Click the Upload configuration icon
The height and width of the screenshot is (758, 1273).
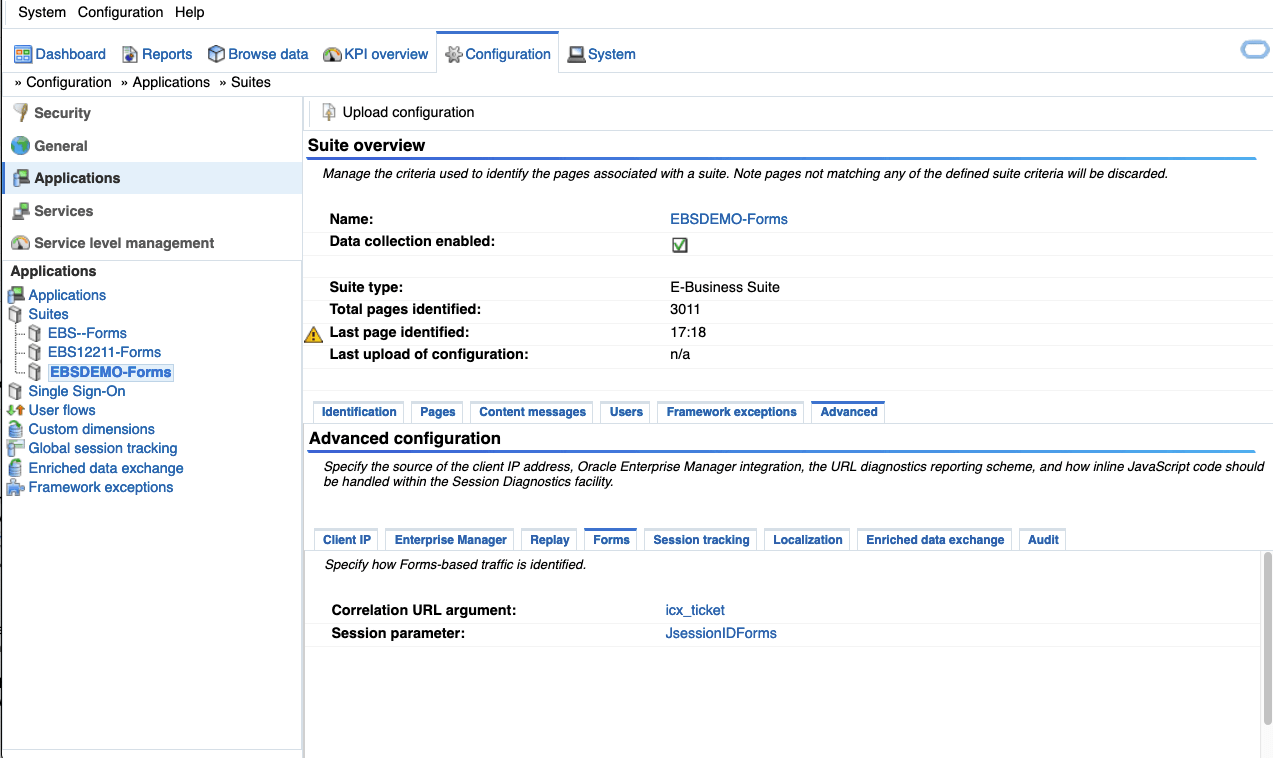(329, 112)
